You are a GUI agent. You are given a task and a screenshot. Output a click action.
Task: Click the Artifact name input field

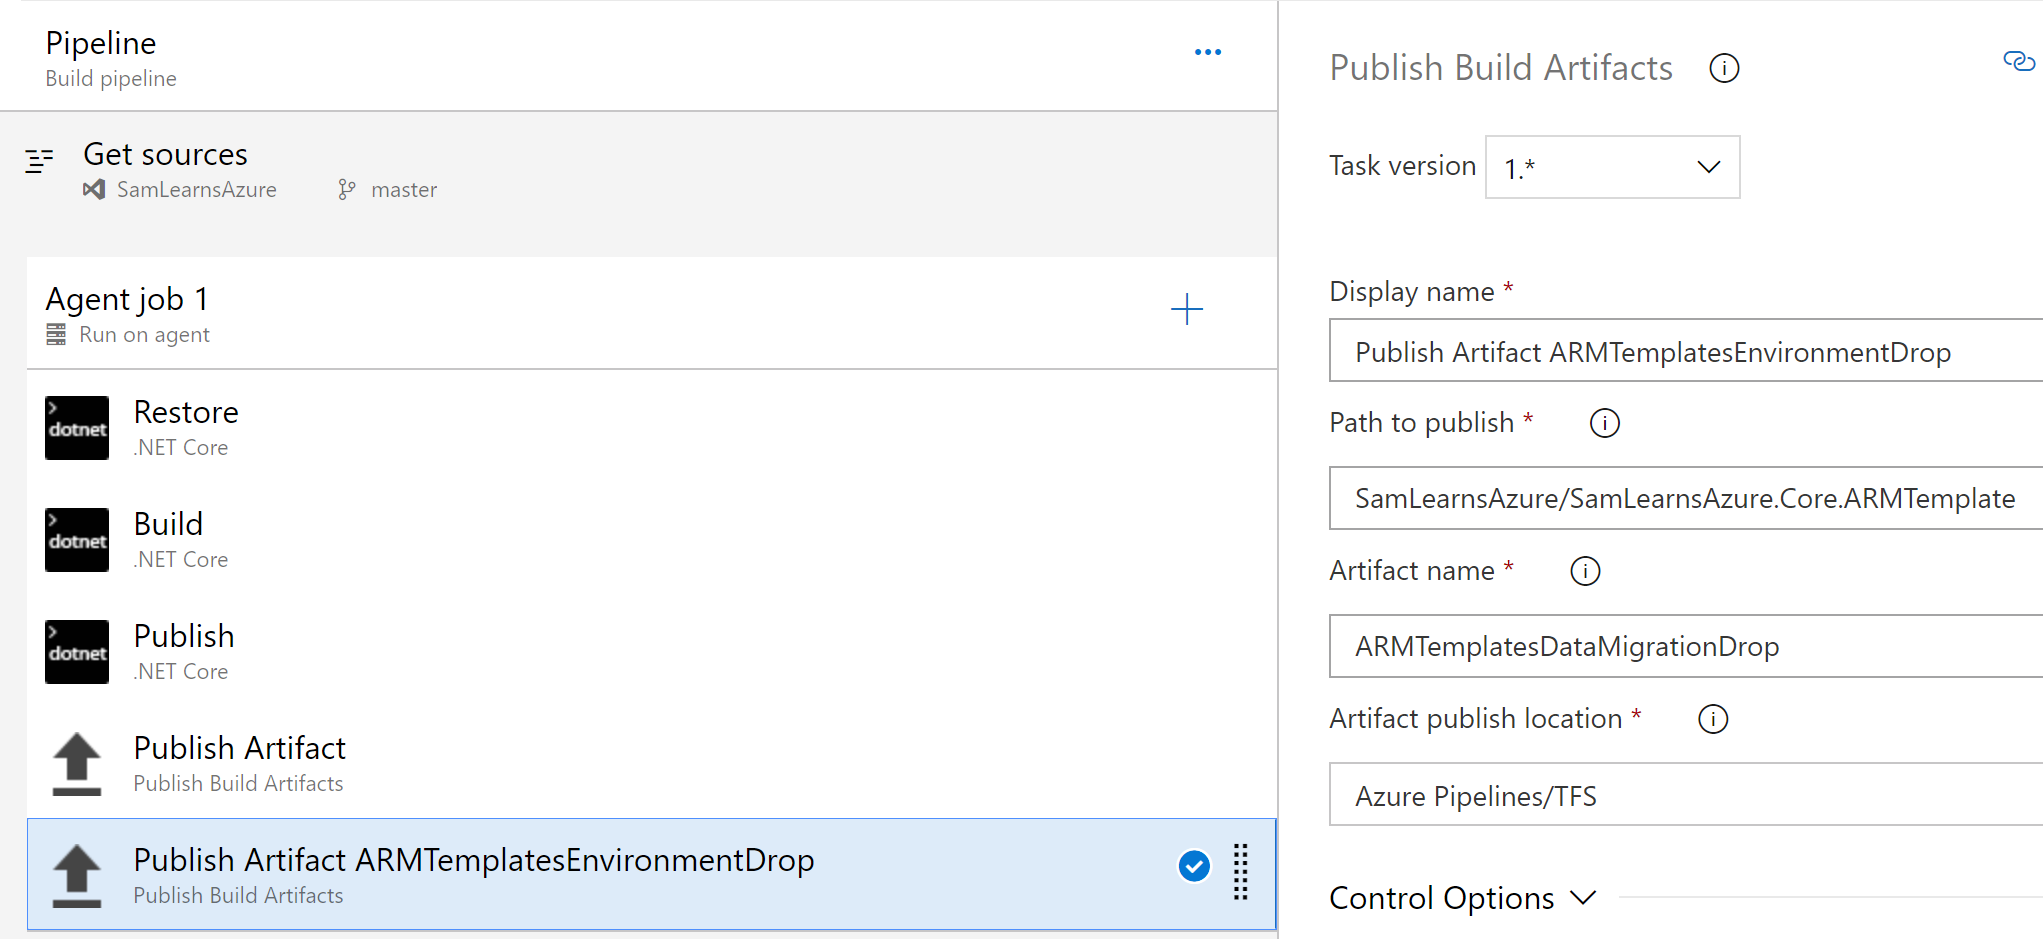[x=1685, y=647]
